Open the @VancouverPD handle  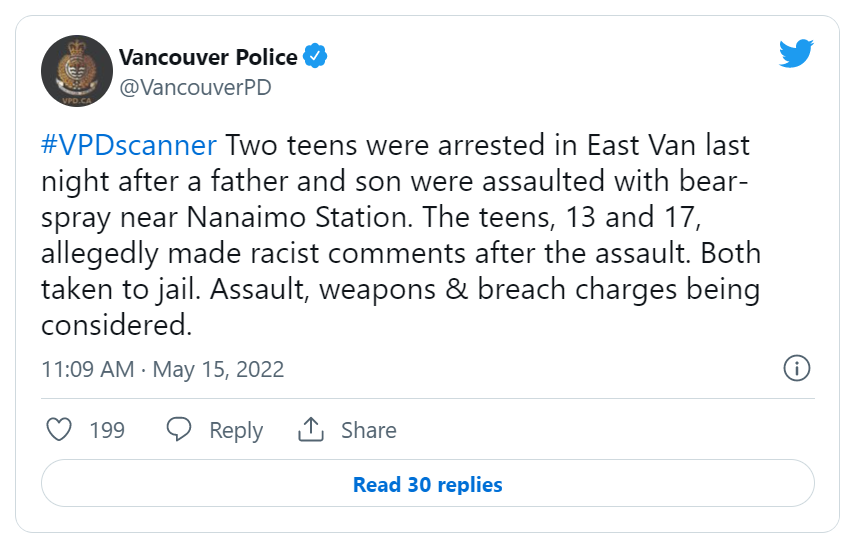point(195,88)
